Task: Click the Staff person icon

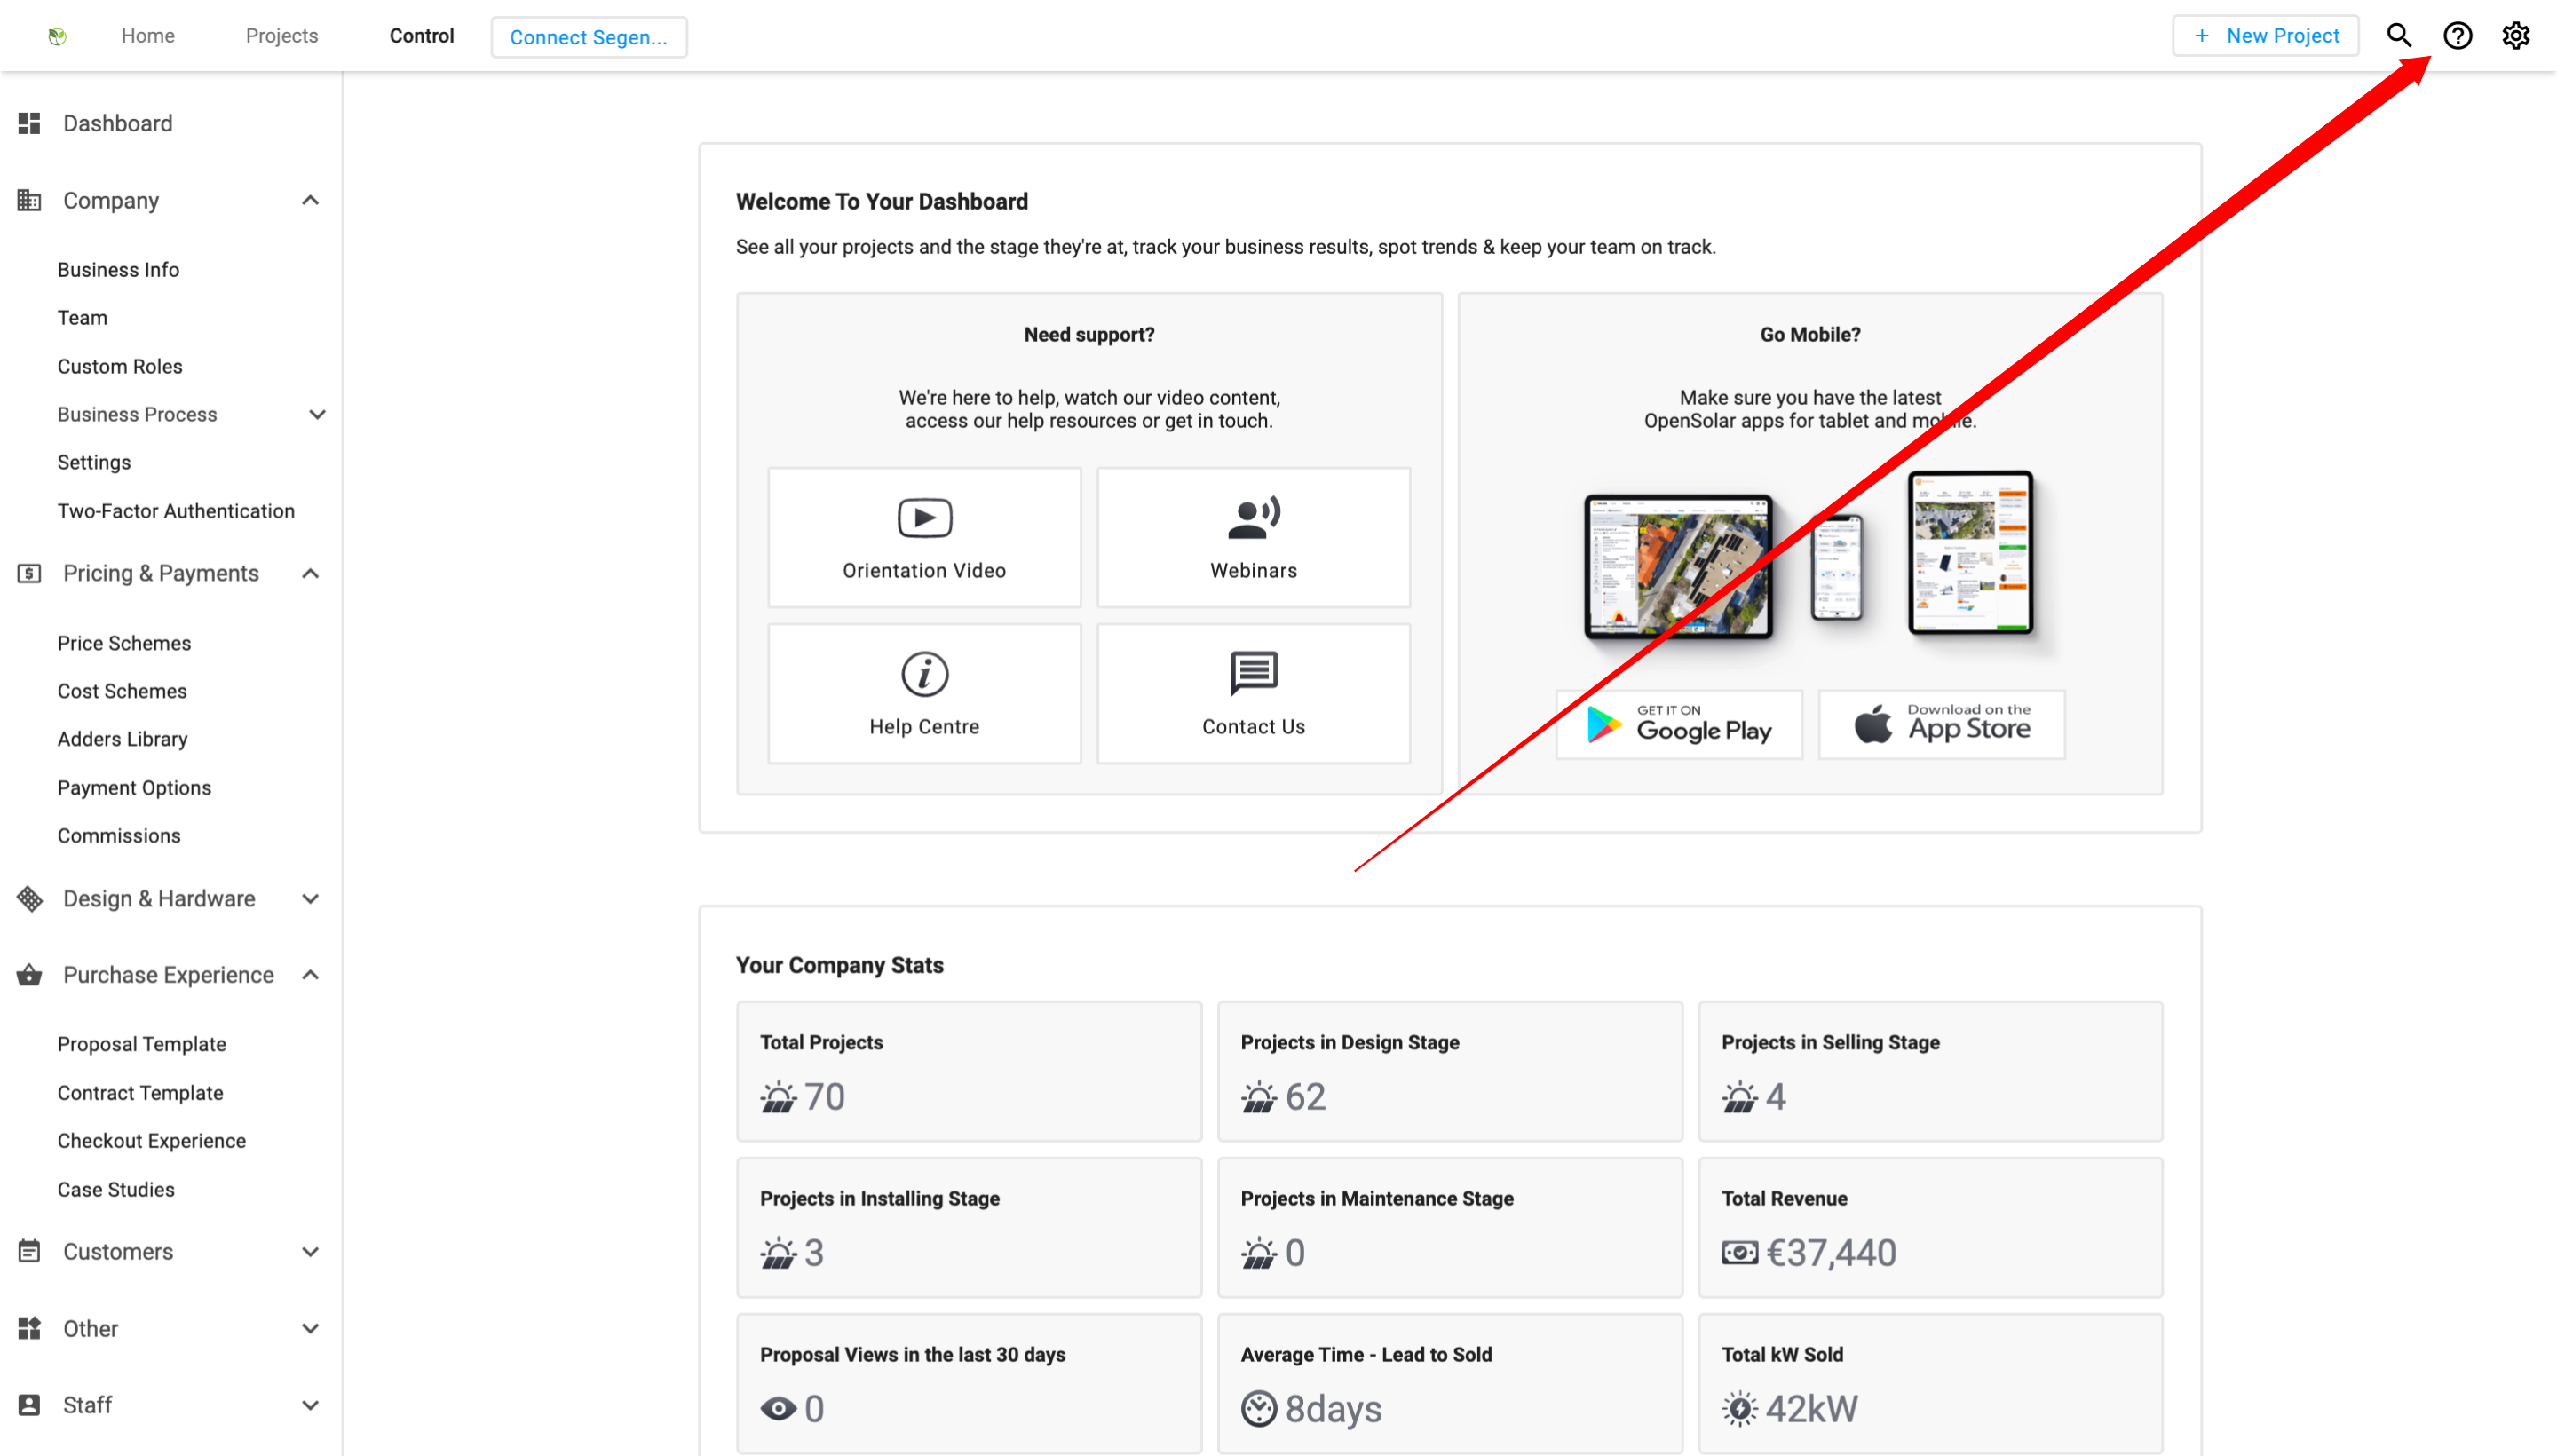Action: tap(29, 1405)
